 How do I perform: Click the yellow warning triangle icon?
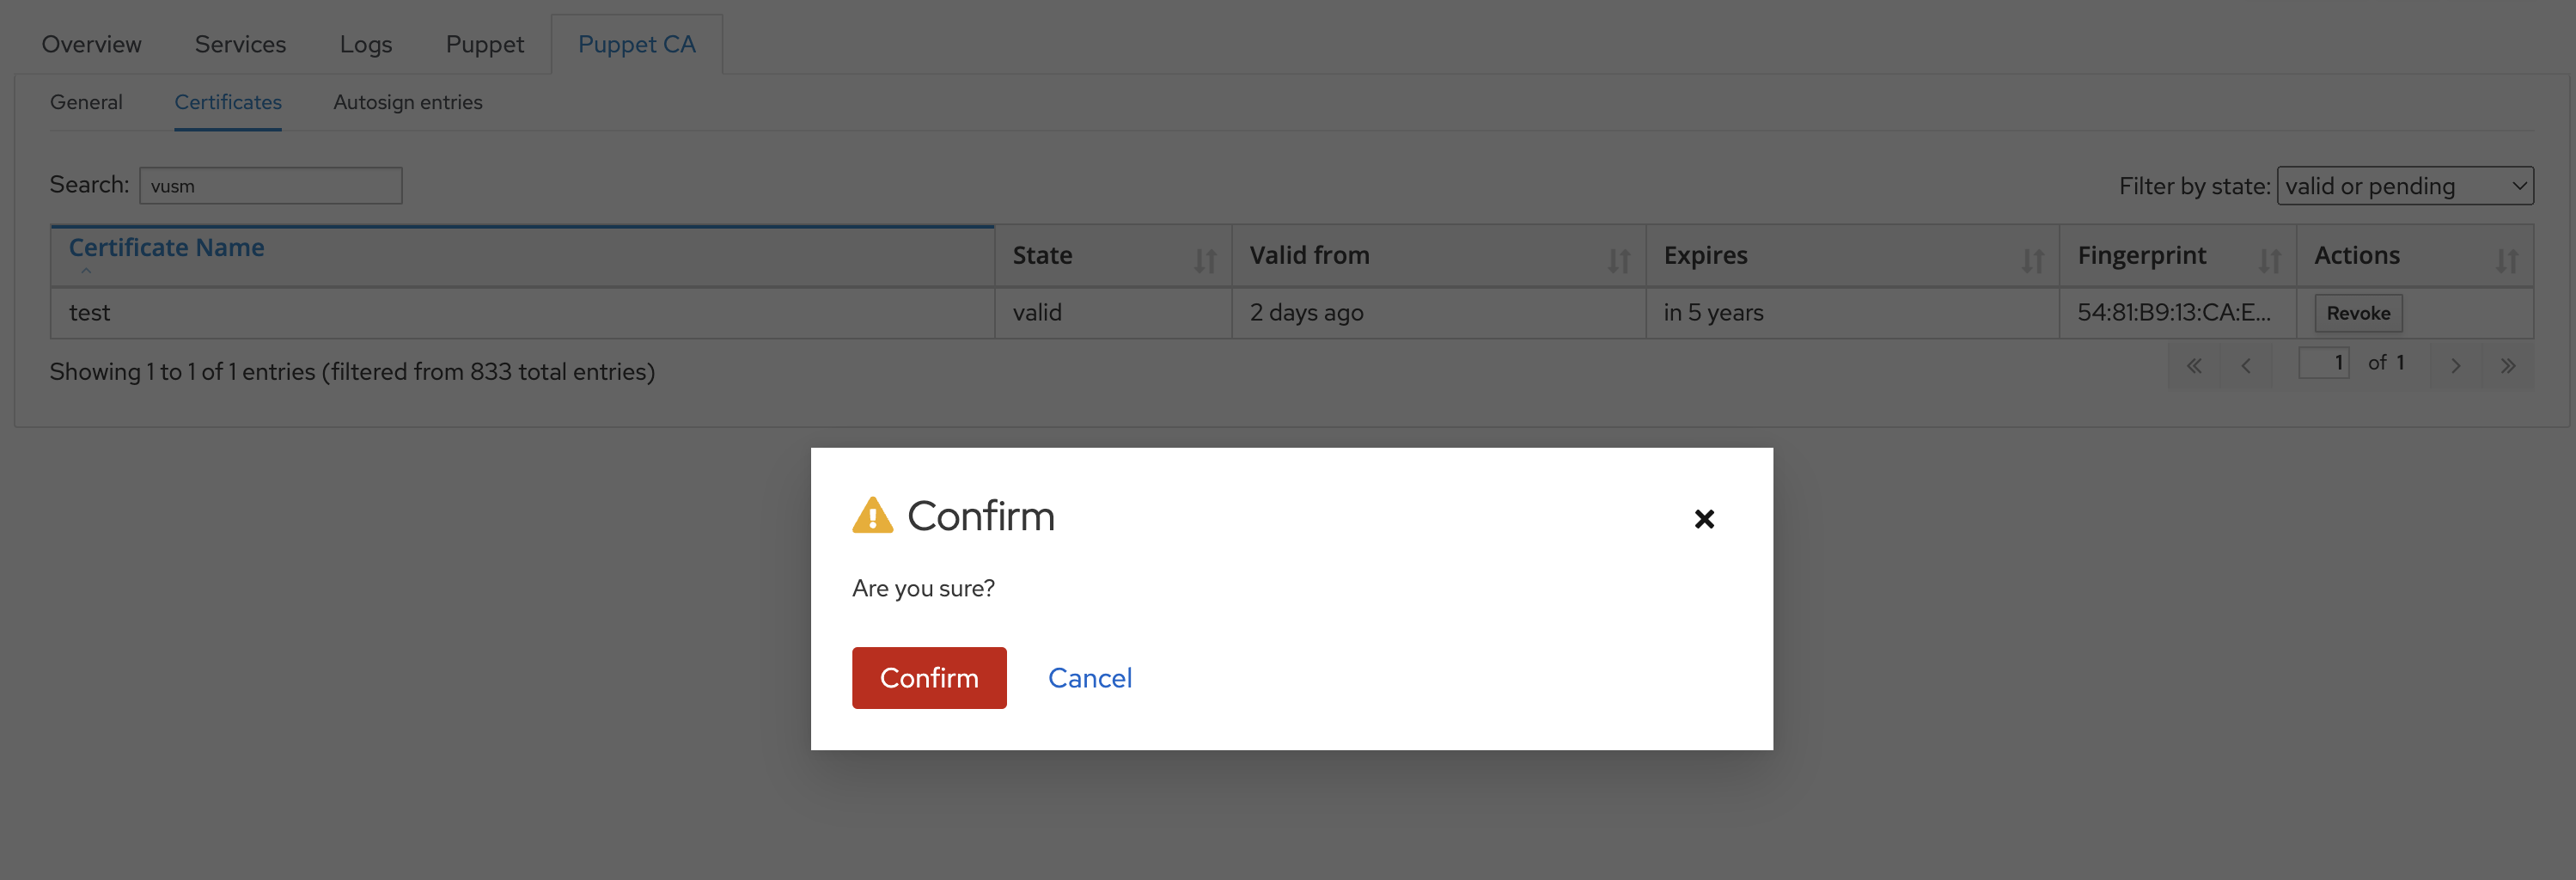(x=872, y=515)
